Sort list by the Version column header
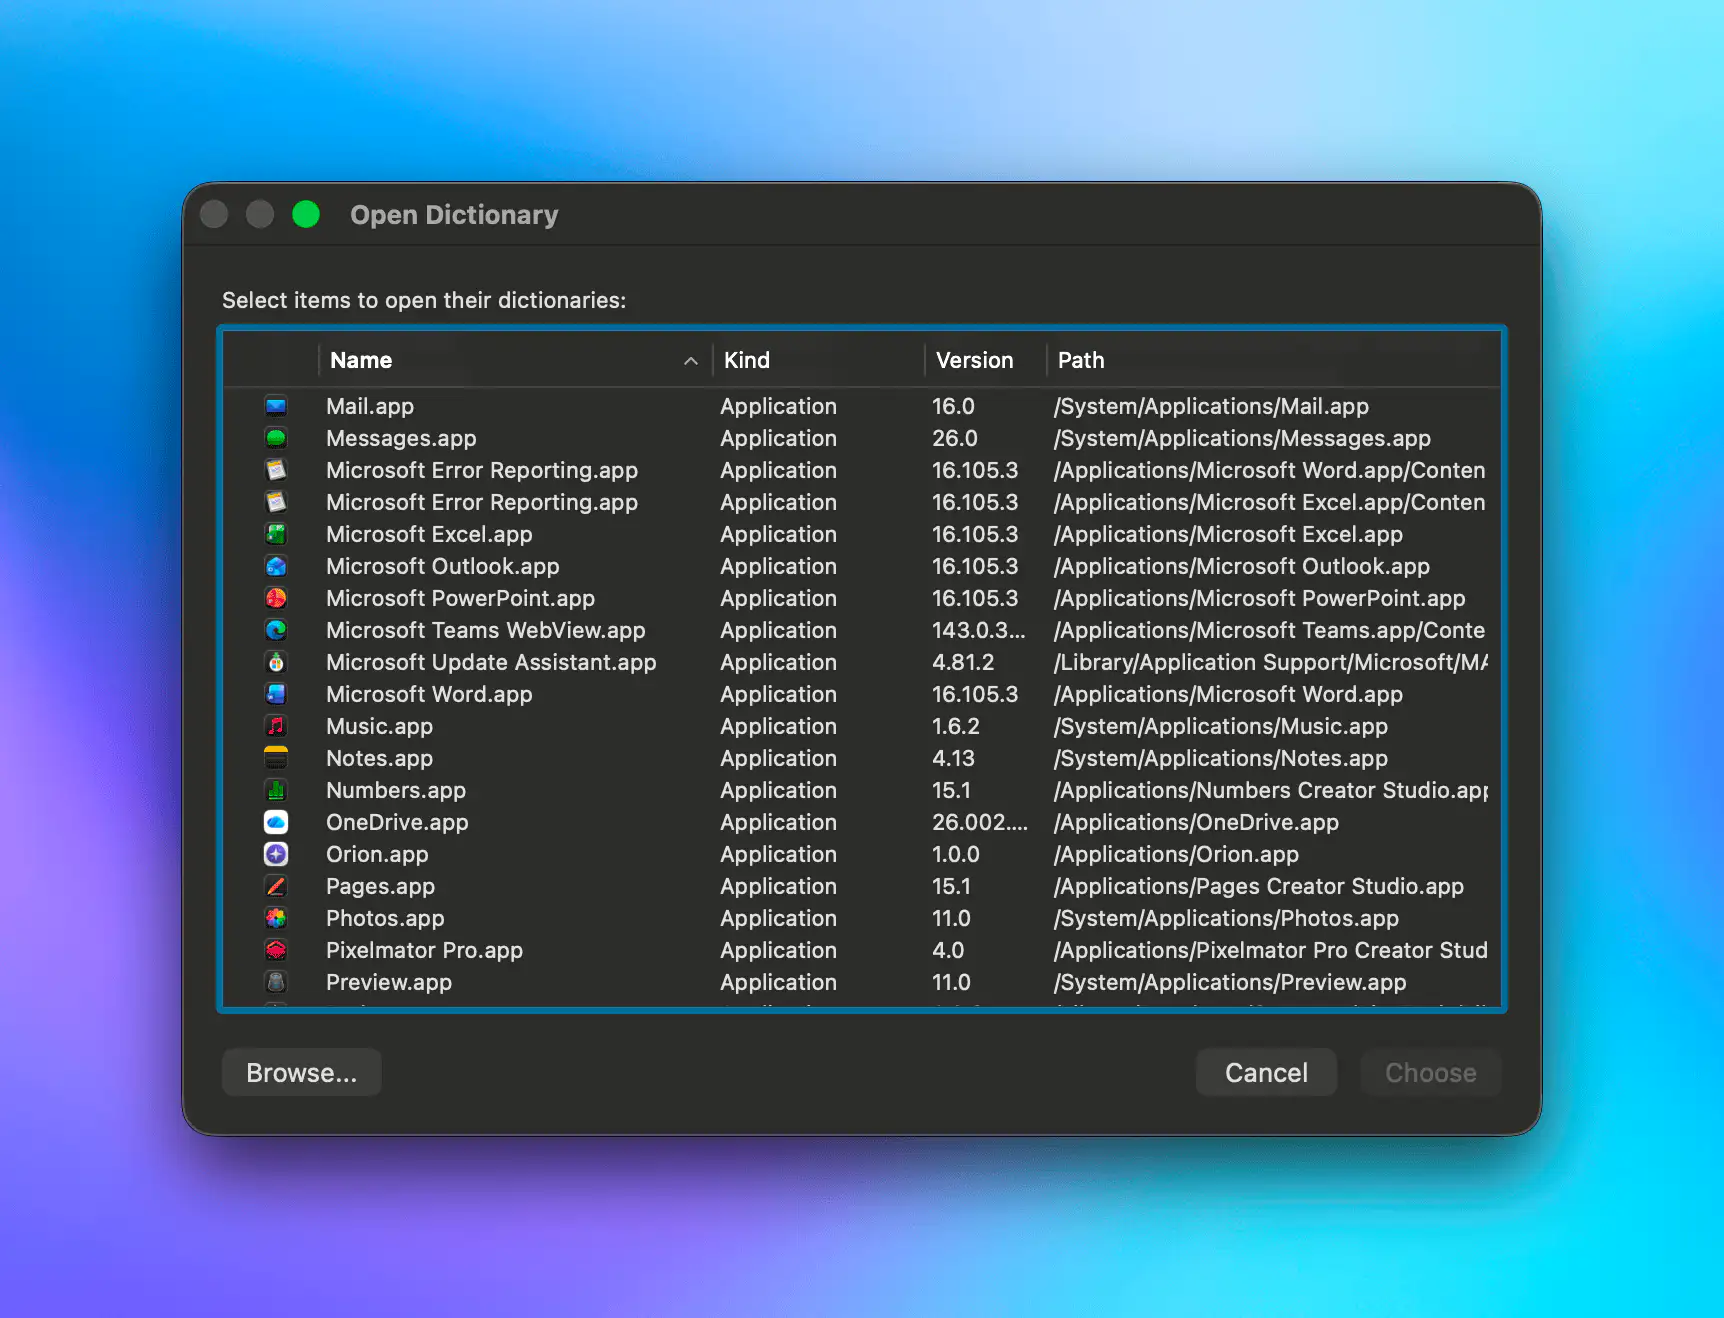Screen dimensions: 1724x1318 point(974,360)
